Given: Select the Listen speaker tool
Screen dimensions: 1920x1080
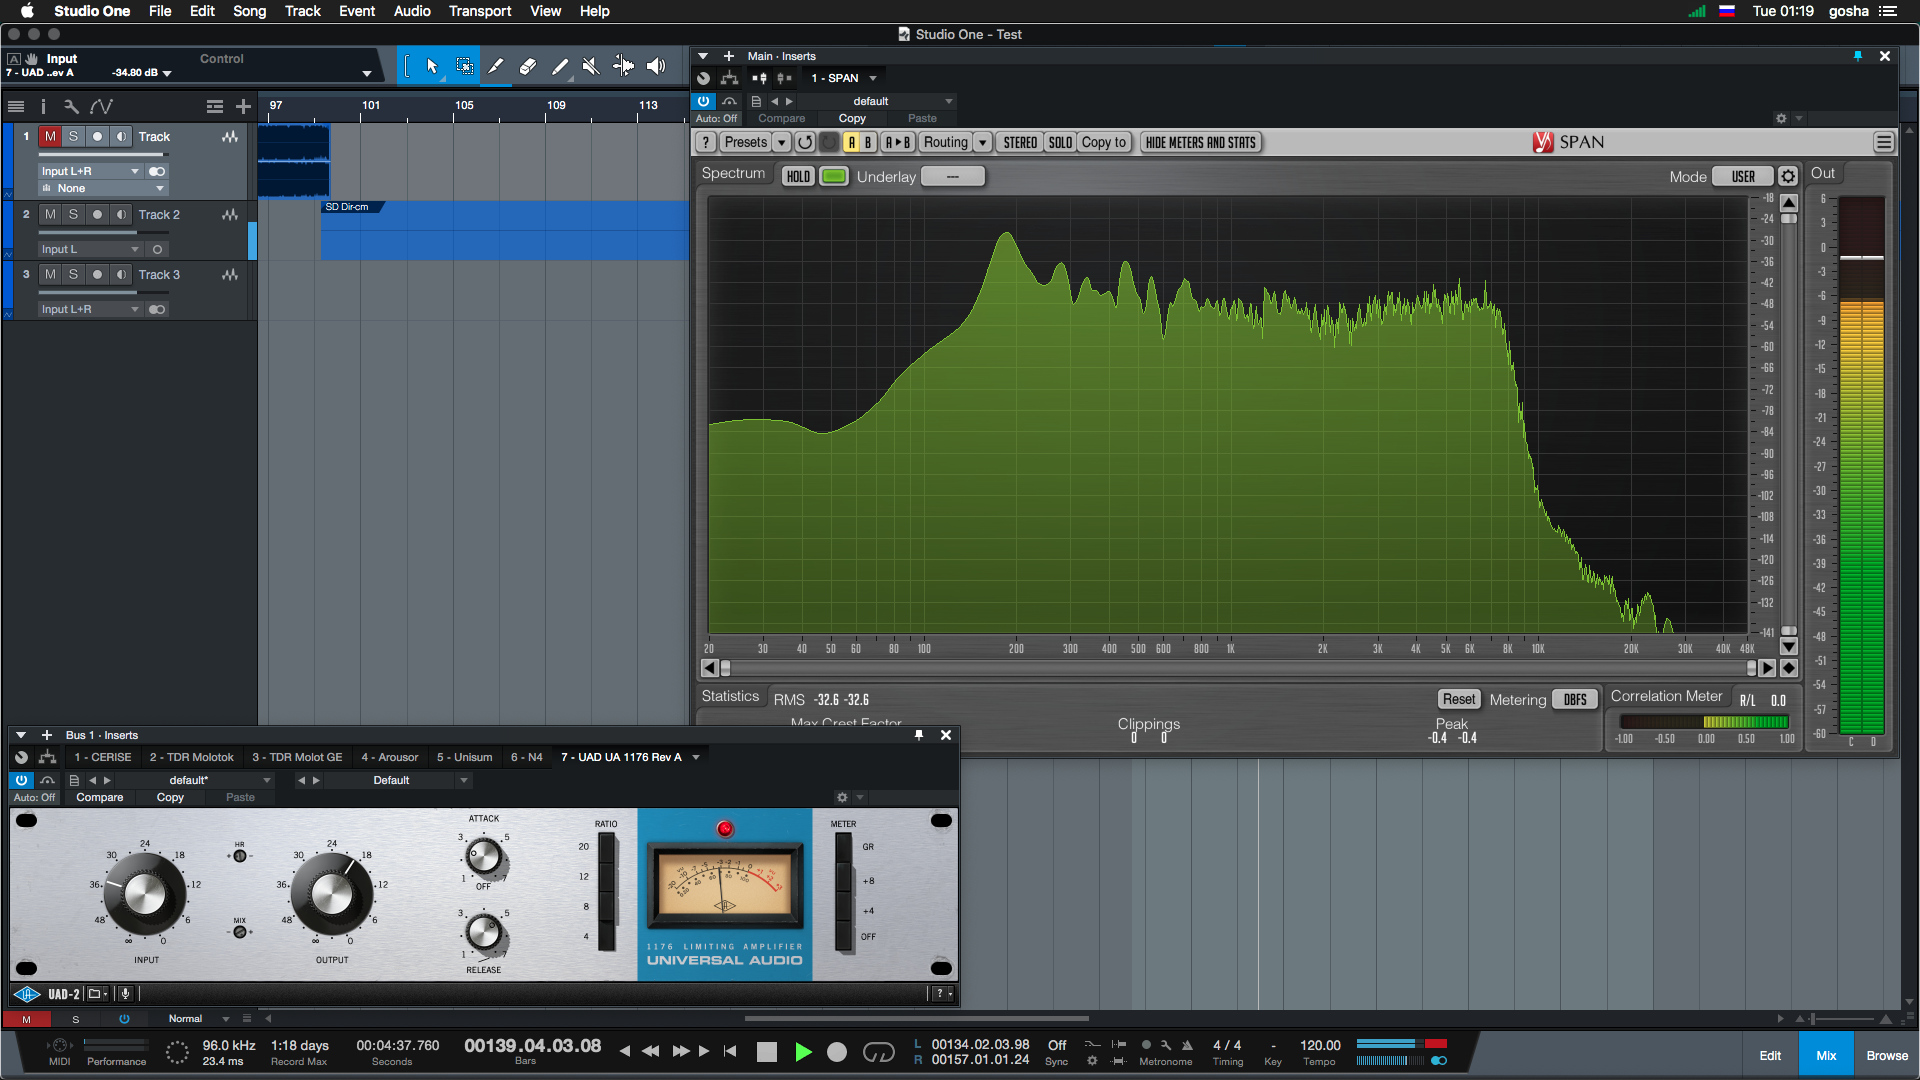Looking at the screenshot, I should (656, 67).
